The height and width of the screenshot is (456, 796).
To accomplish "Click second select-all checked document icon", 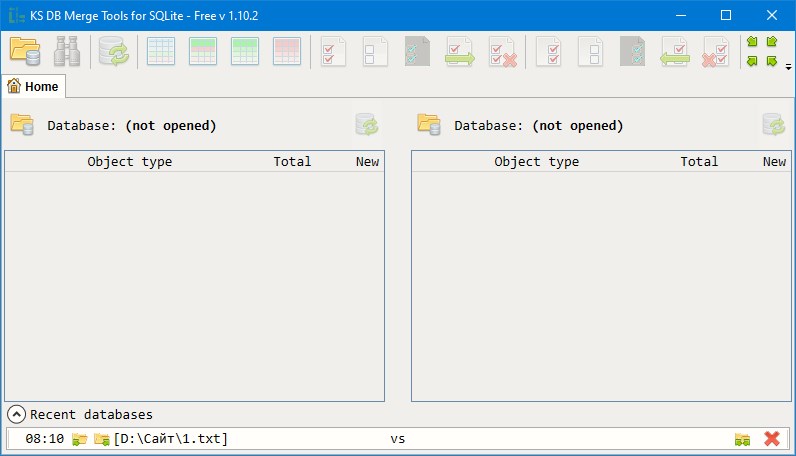I will click(549, 51).
